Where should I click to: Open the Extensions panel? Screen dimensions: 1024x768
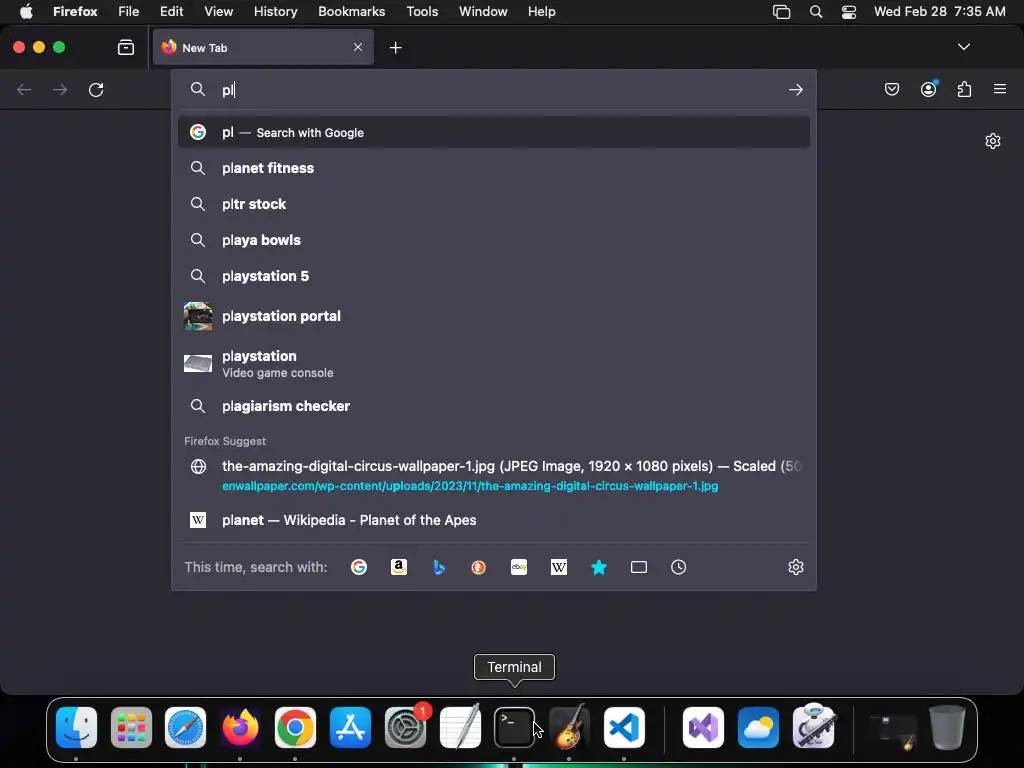964,89
